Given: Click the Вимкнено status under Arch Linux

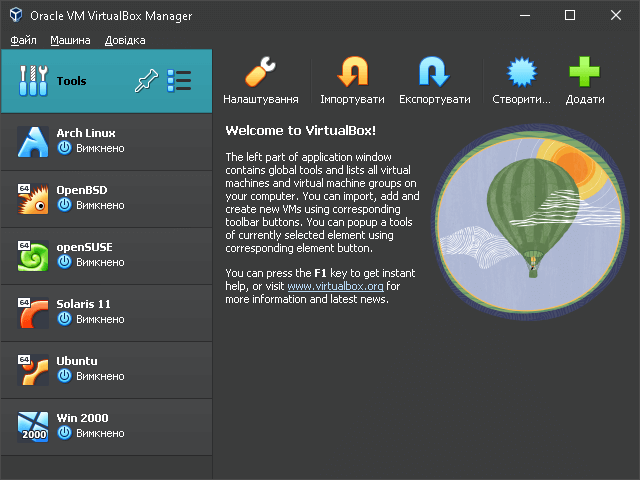Looking at the screenshot, I should [100, 148].
